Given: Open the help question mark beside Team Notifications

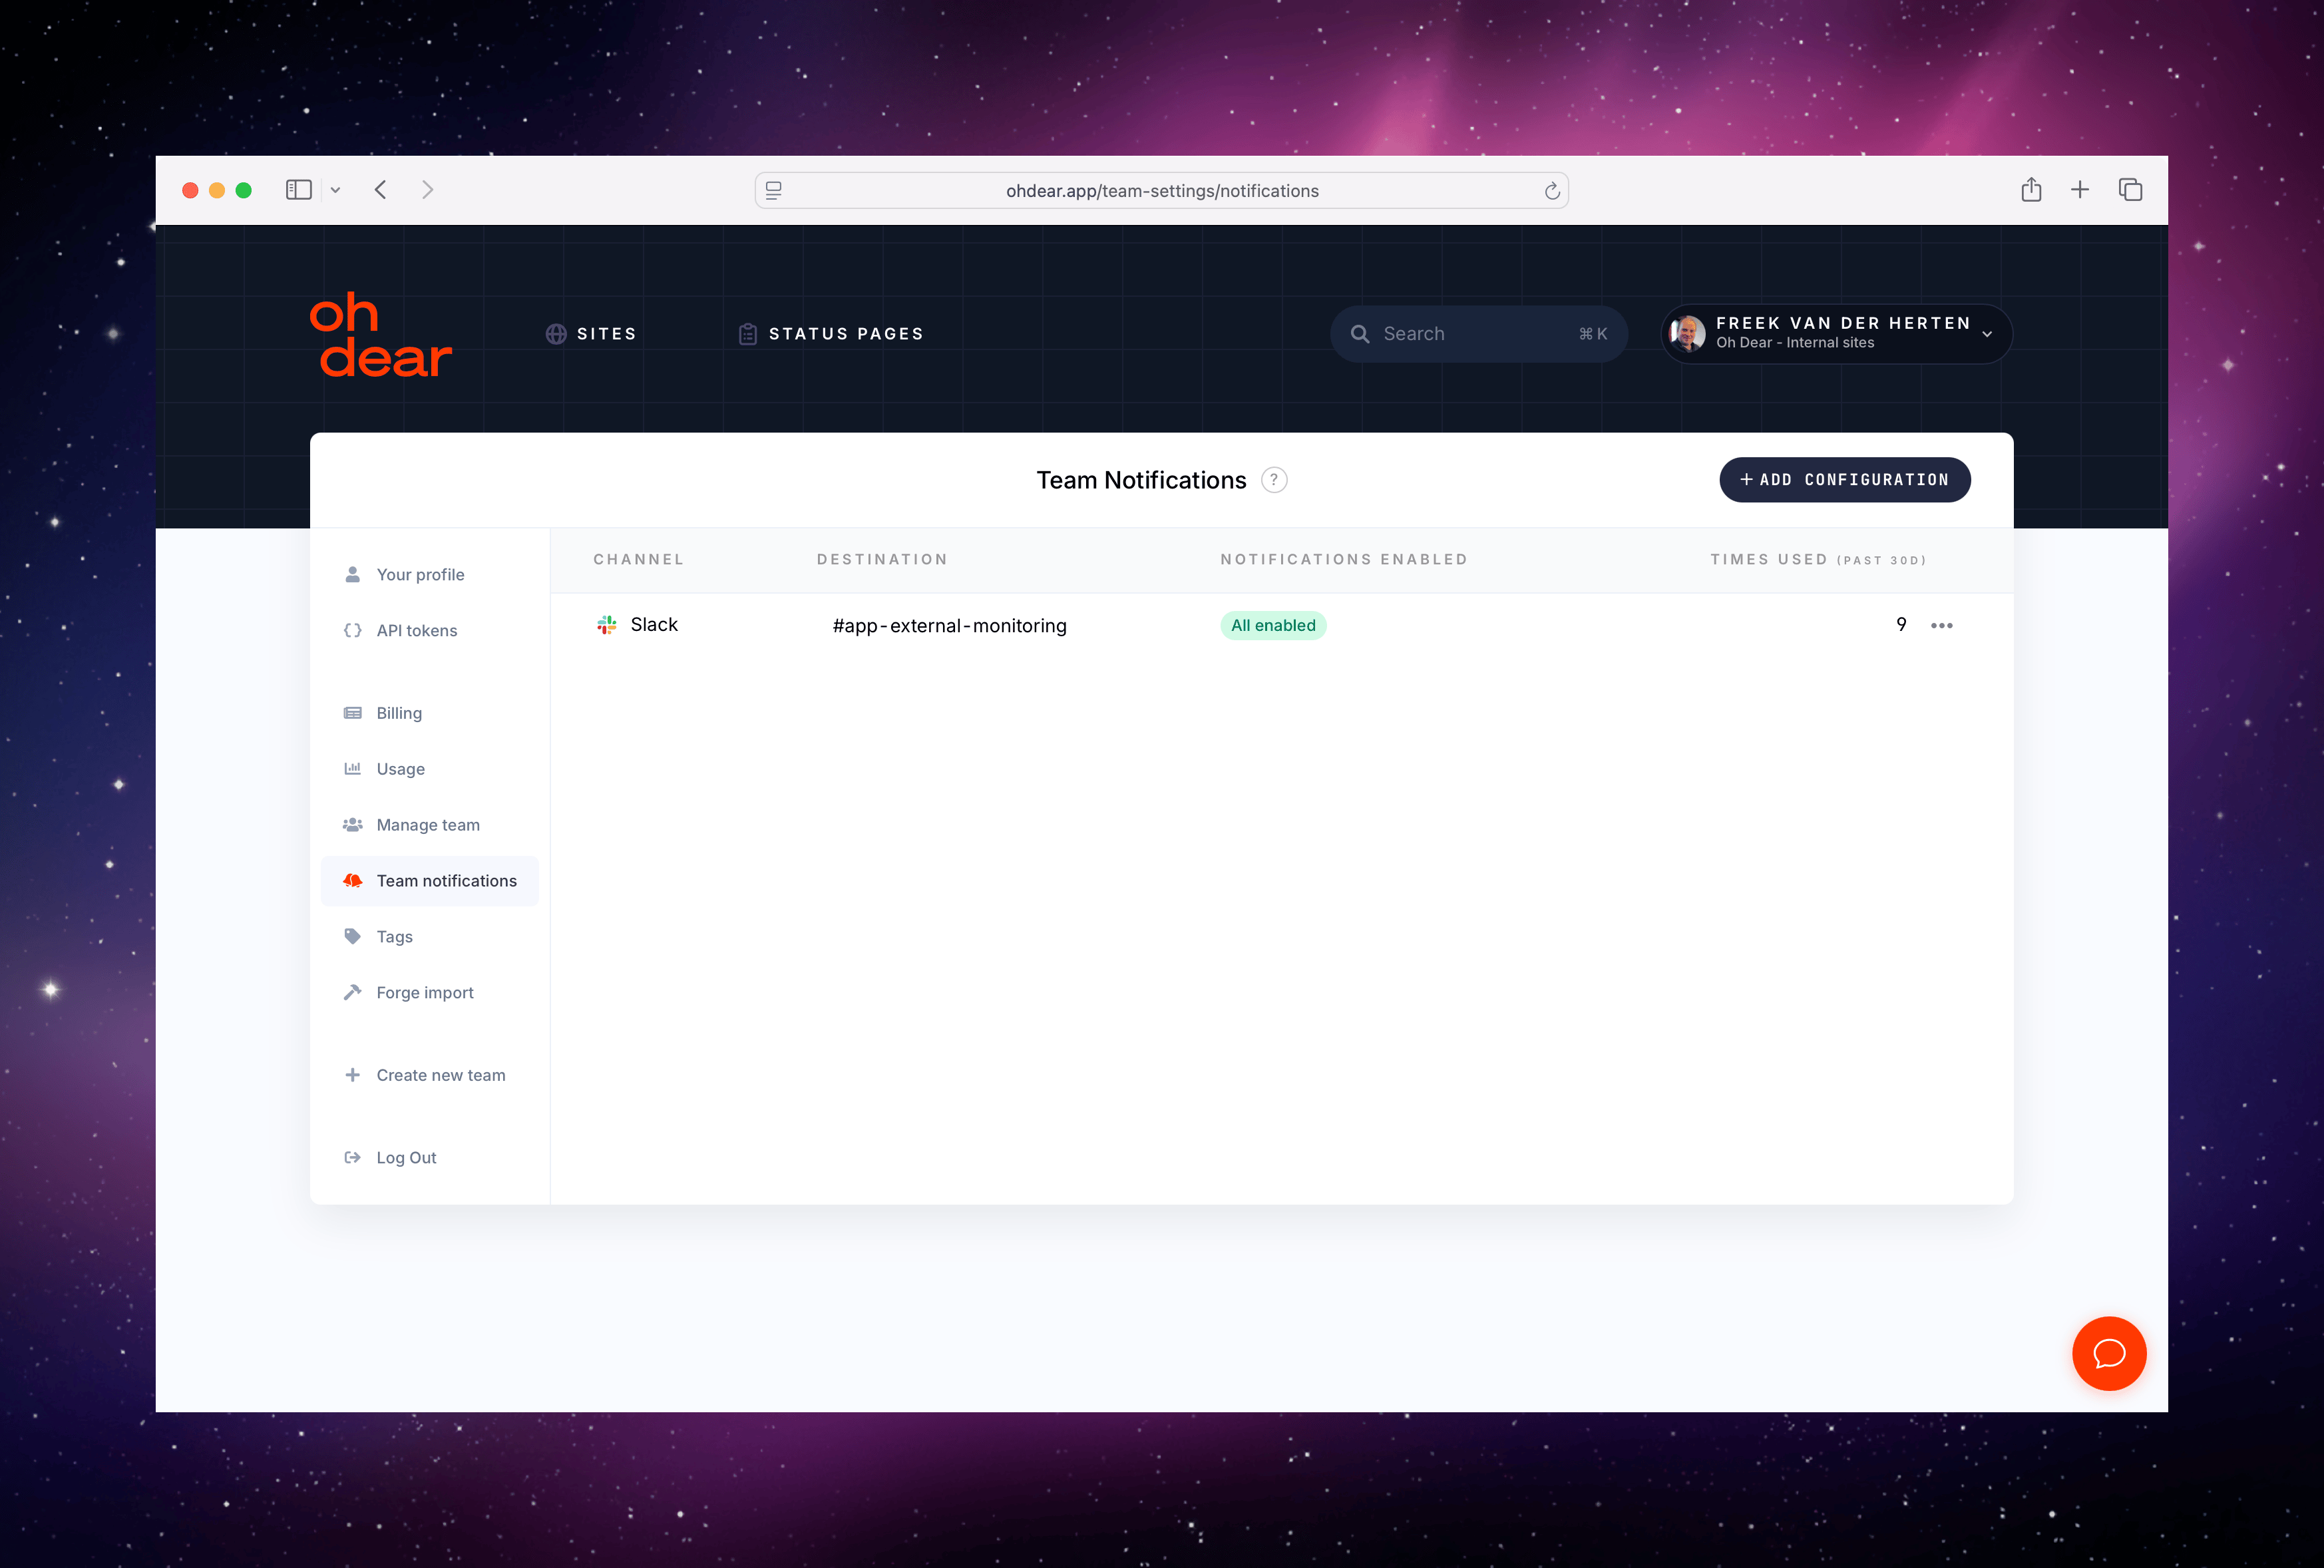Looking at the screenshot, I should coord(1274,480).
